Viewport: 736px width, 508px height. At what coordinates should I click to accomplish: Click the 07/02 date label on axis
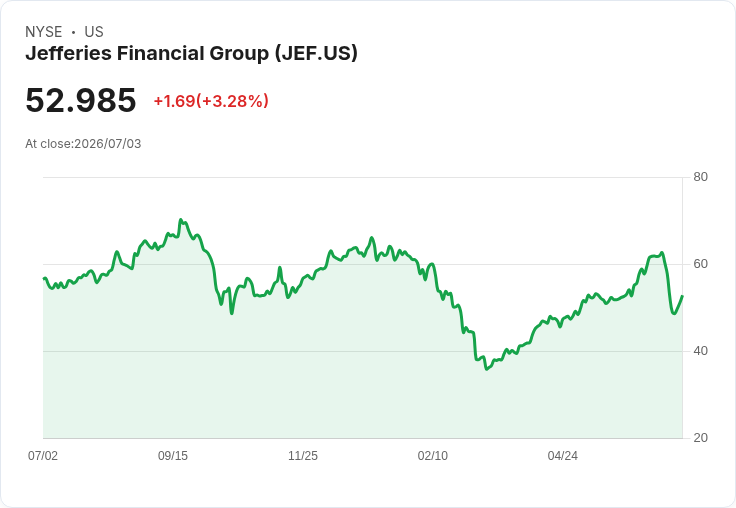pyautogui.click(x=43, y=456)
